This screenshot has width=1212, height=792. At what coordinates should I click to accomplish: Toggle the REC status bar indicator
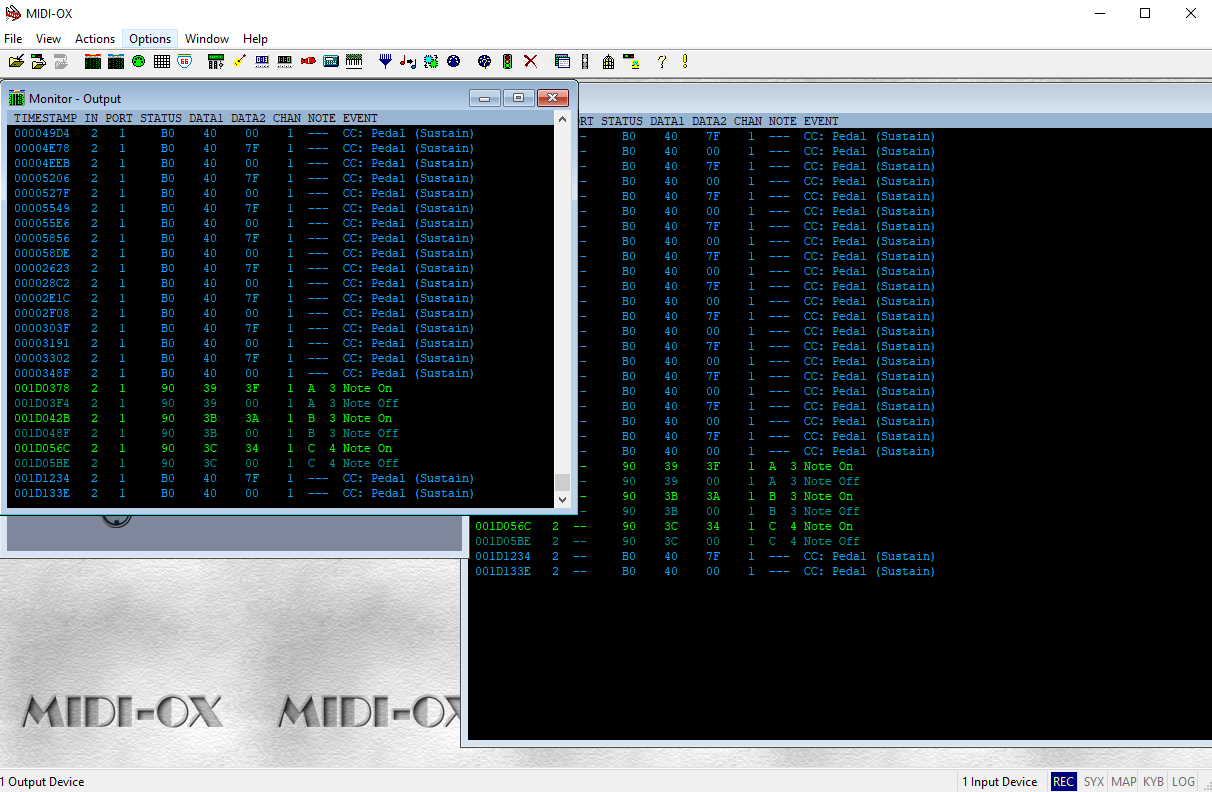[1063, 782]
